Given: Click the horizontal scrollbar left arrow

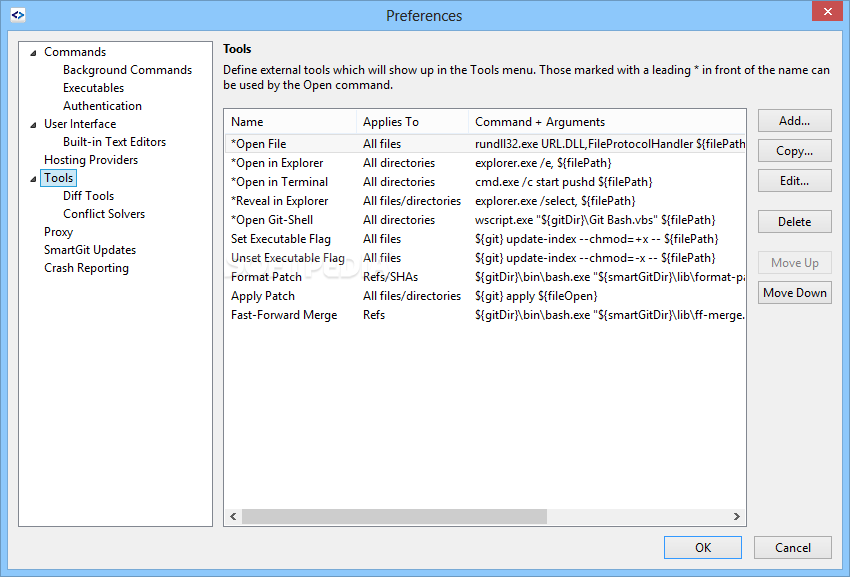Looking at the screenshot, I should (x=233, y=516).
